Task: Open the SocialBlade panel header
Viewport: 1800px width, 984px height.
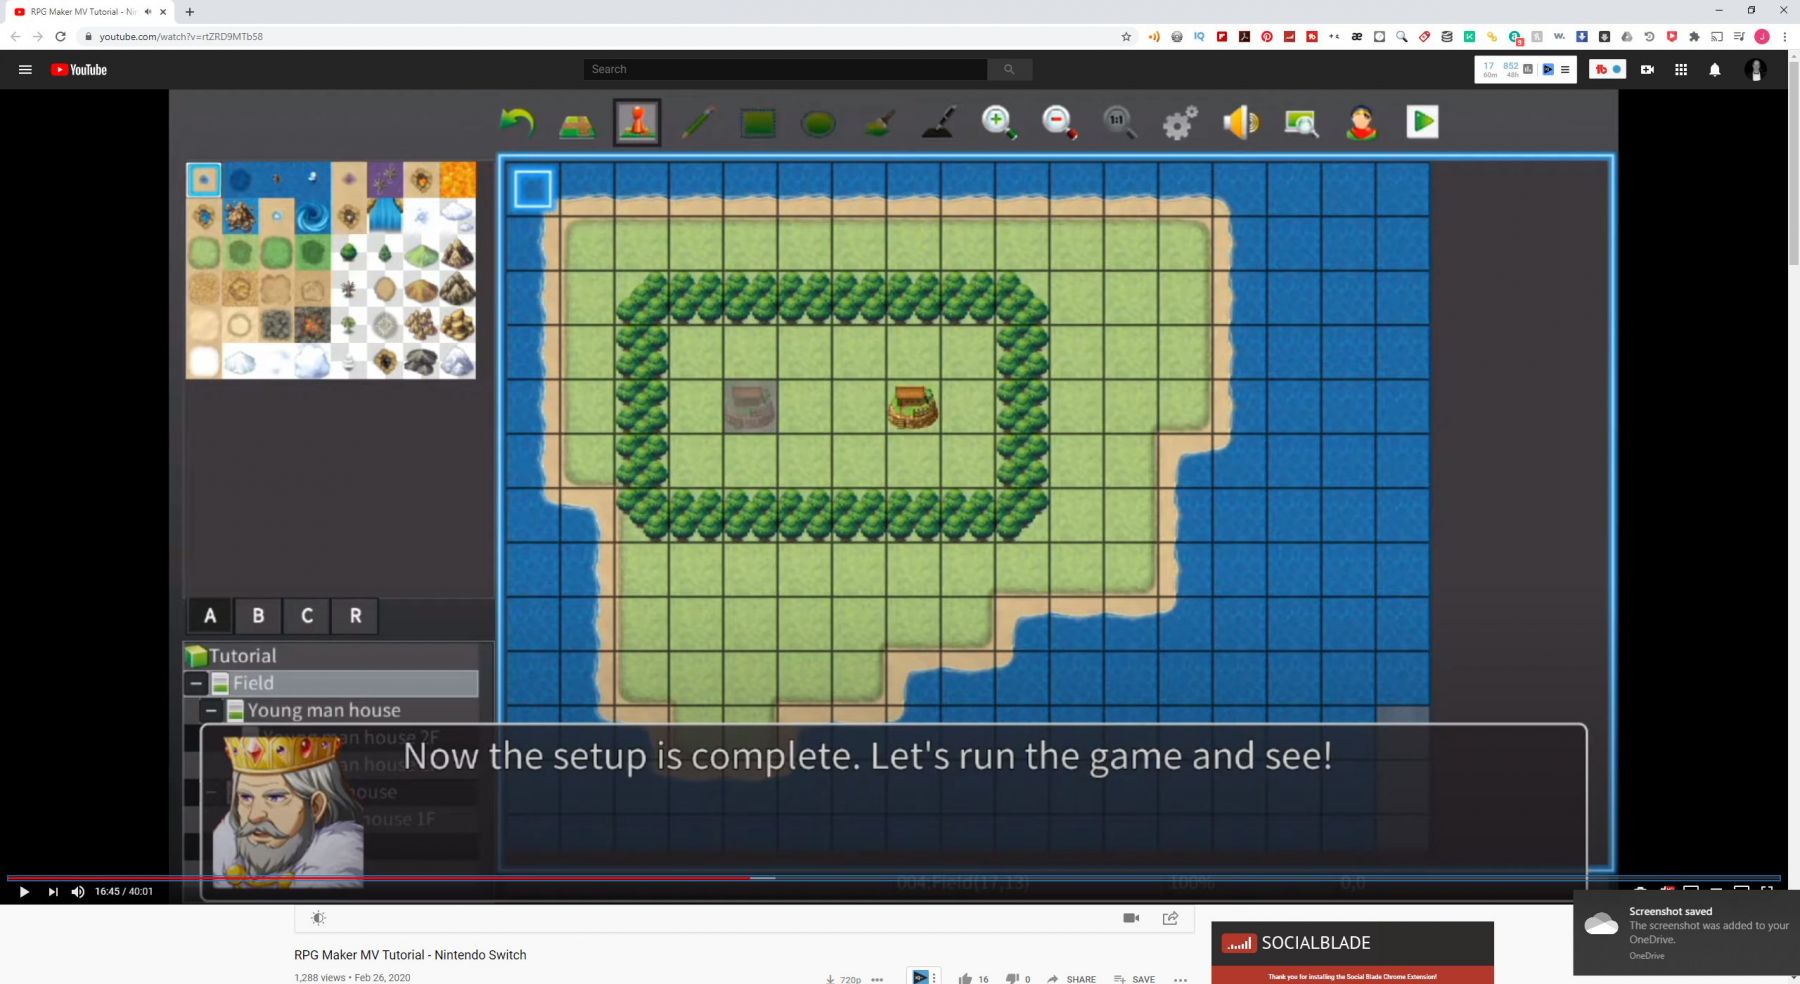Action: coord(1352,943)
